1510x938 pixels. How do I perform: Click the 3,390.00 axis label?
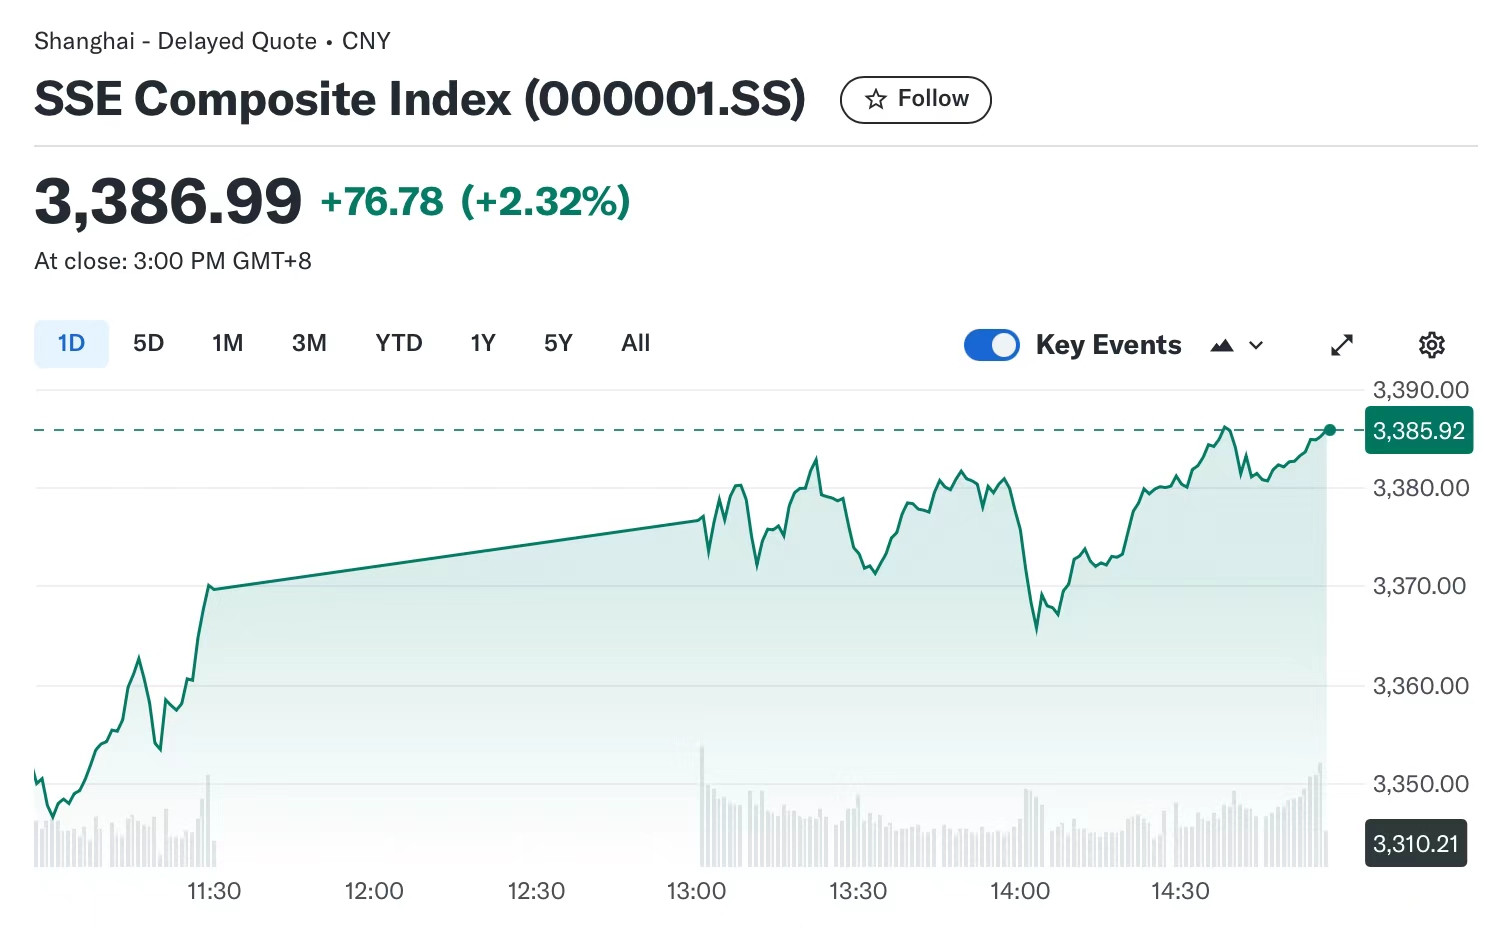click(x=1421, y=389)
